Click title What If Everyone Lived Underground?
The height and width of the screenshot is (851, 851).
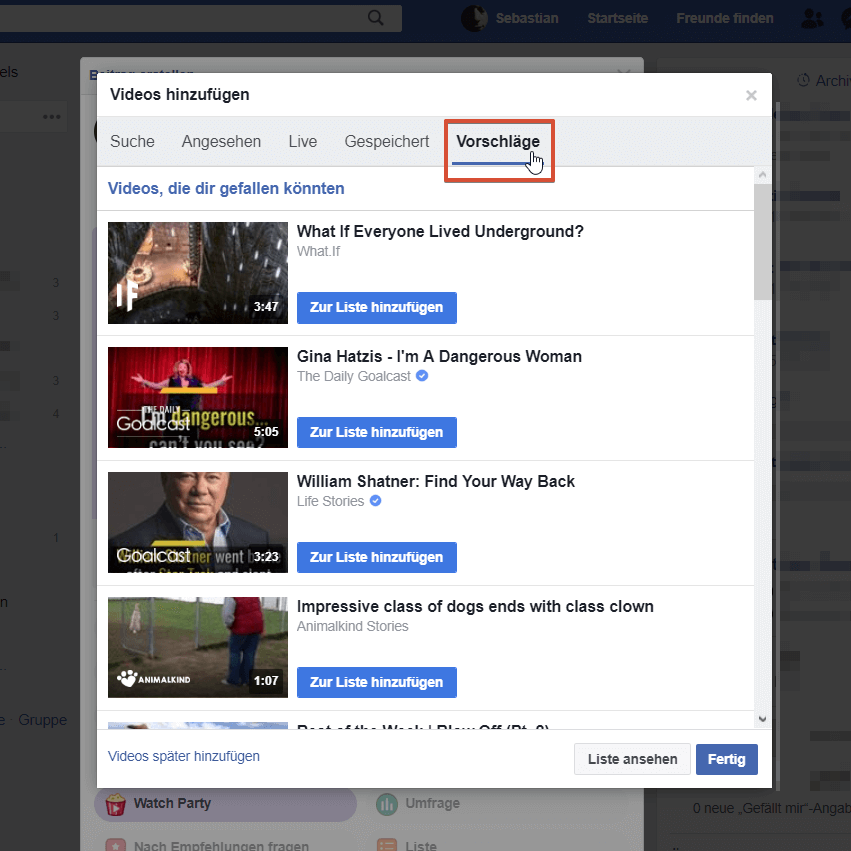440,232
